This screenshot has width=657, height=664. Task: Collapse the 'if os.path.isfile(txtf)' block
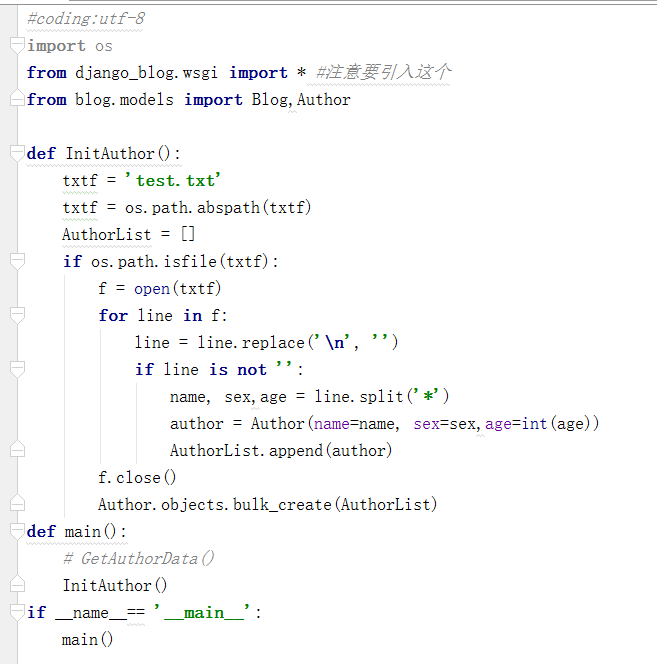(x=17, y=261)
